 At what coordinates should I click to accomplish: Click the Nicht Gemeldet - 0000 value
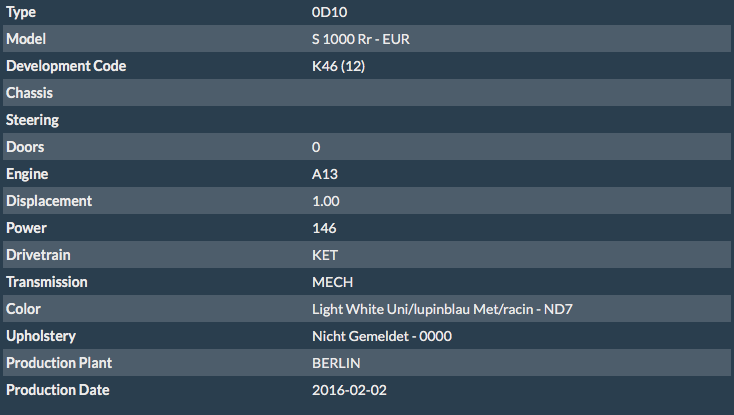(x=382, y=336)
